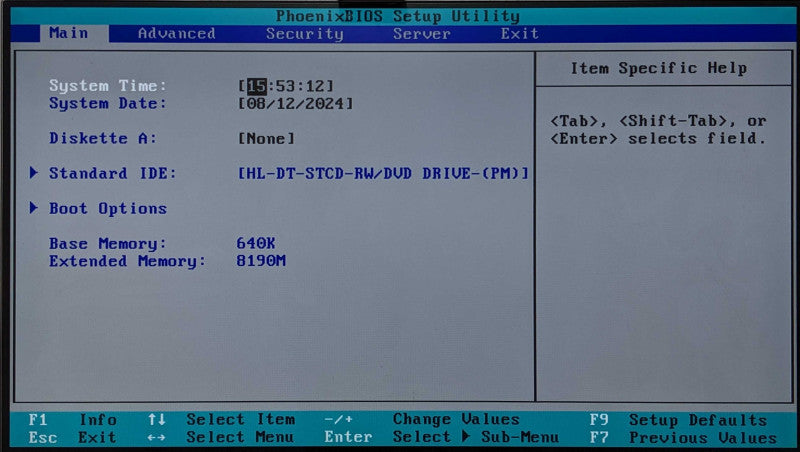Change the Diskette A value None
This screenshot has height=452, width=800.
tap(266, 139)
